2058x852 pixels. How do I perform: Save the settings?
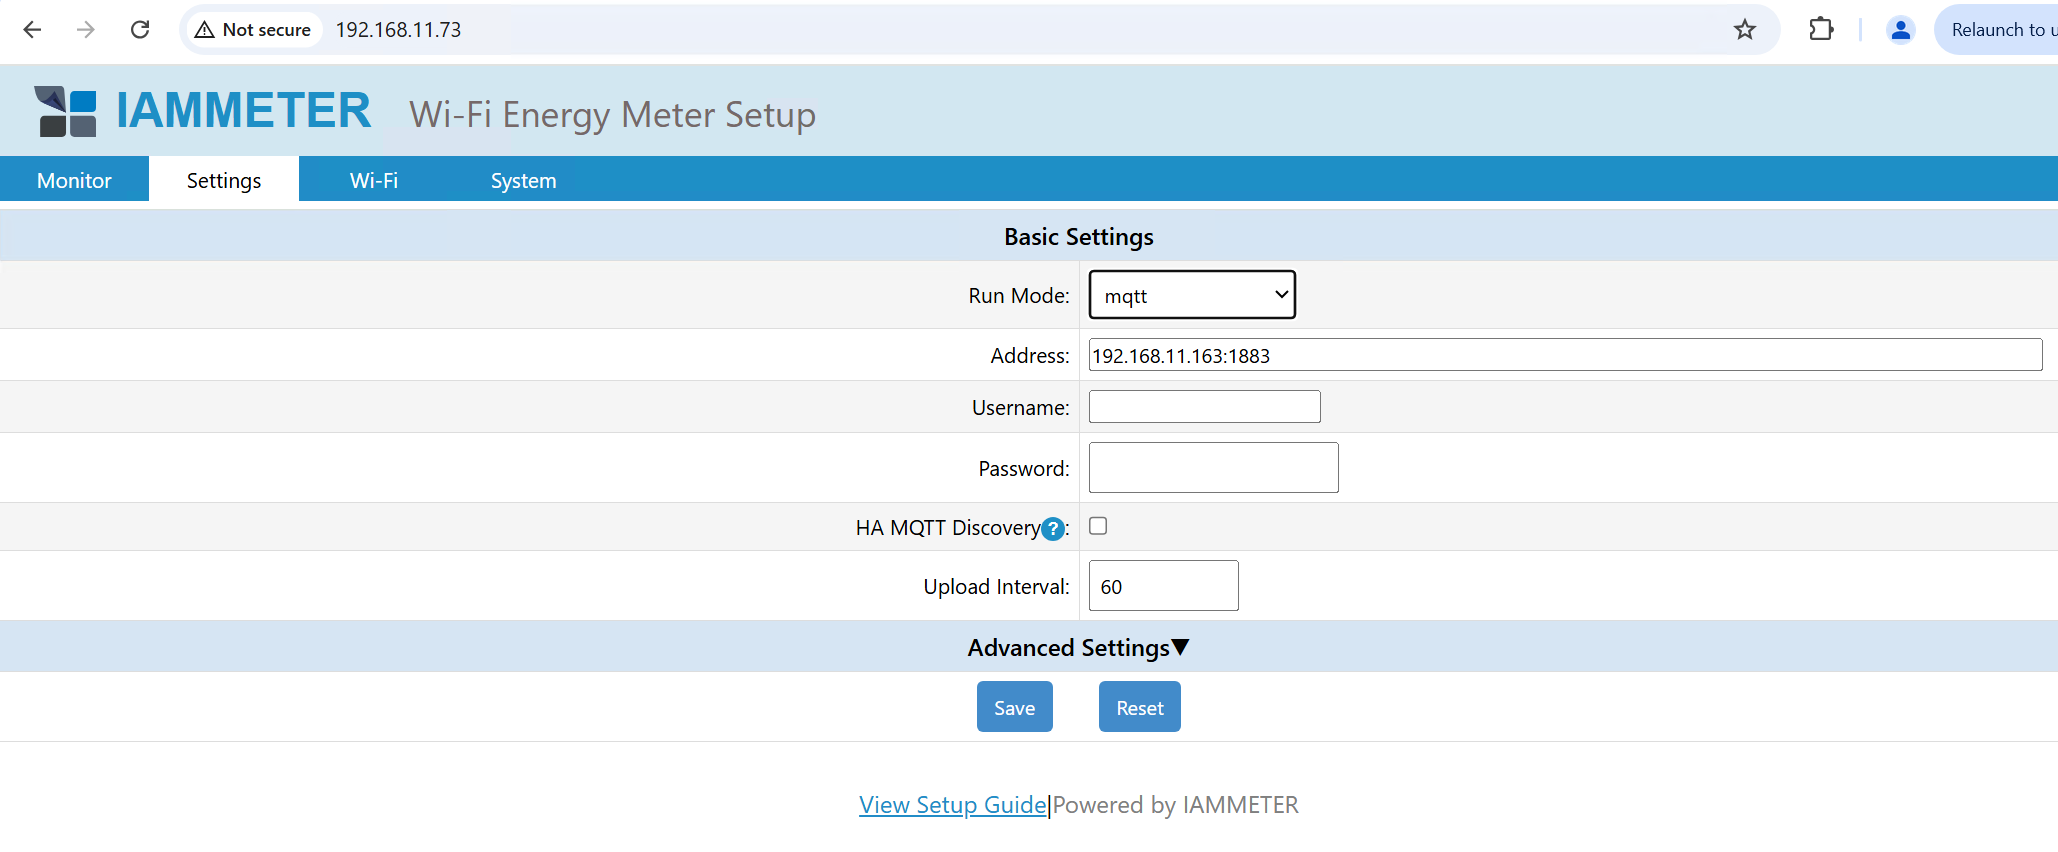click(1014, 707)
